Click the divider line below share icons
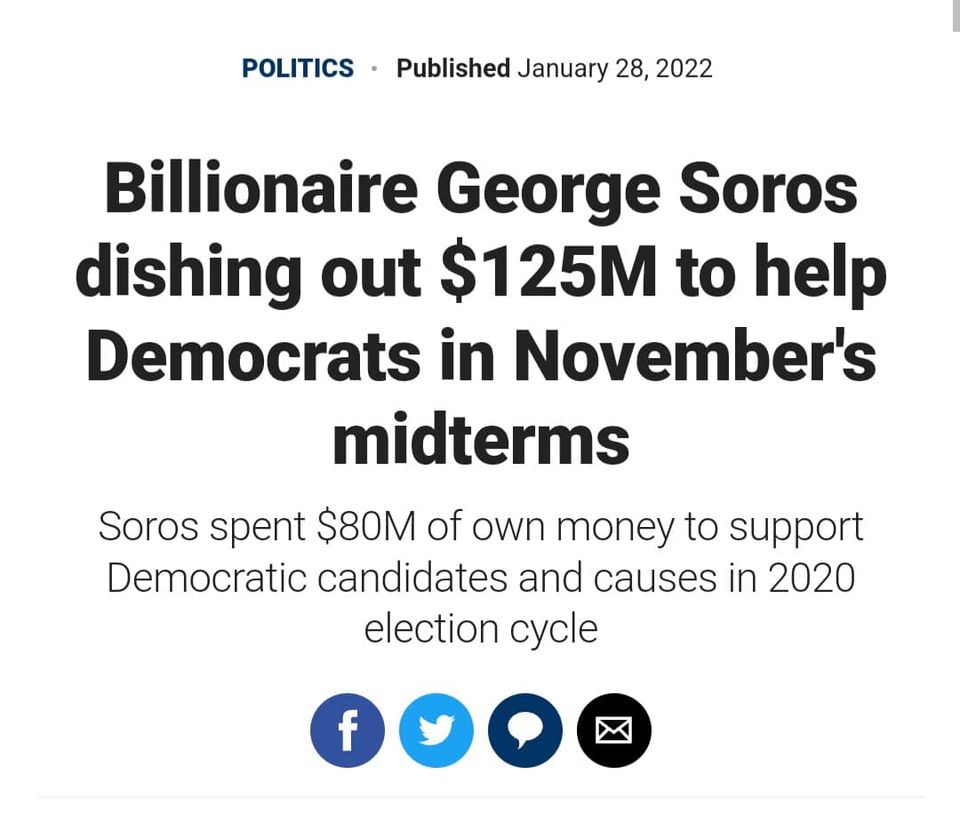 [x=480, y=797]
